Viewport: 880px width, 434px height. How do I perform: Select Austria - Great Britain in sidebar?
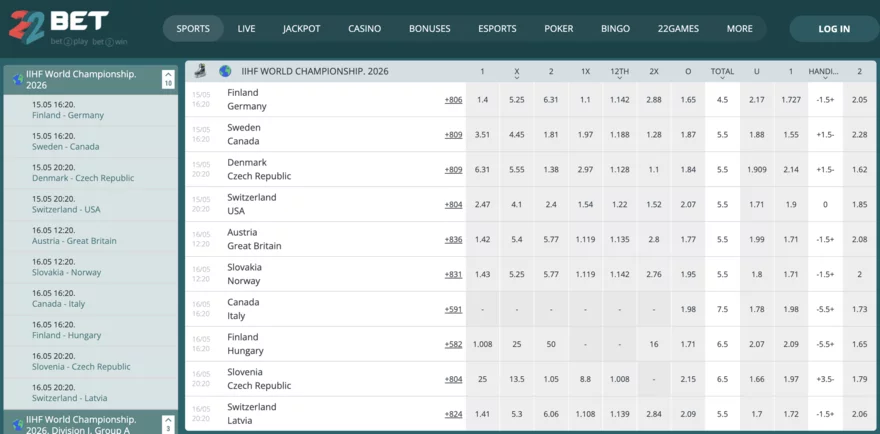(90, 236)
